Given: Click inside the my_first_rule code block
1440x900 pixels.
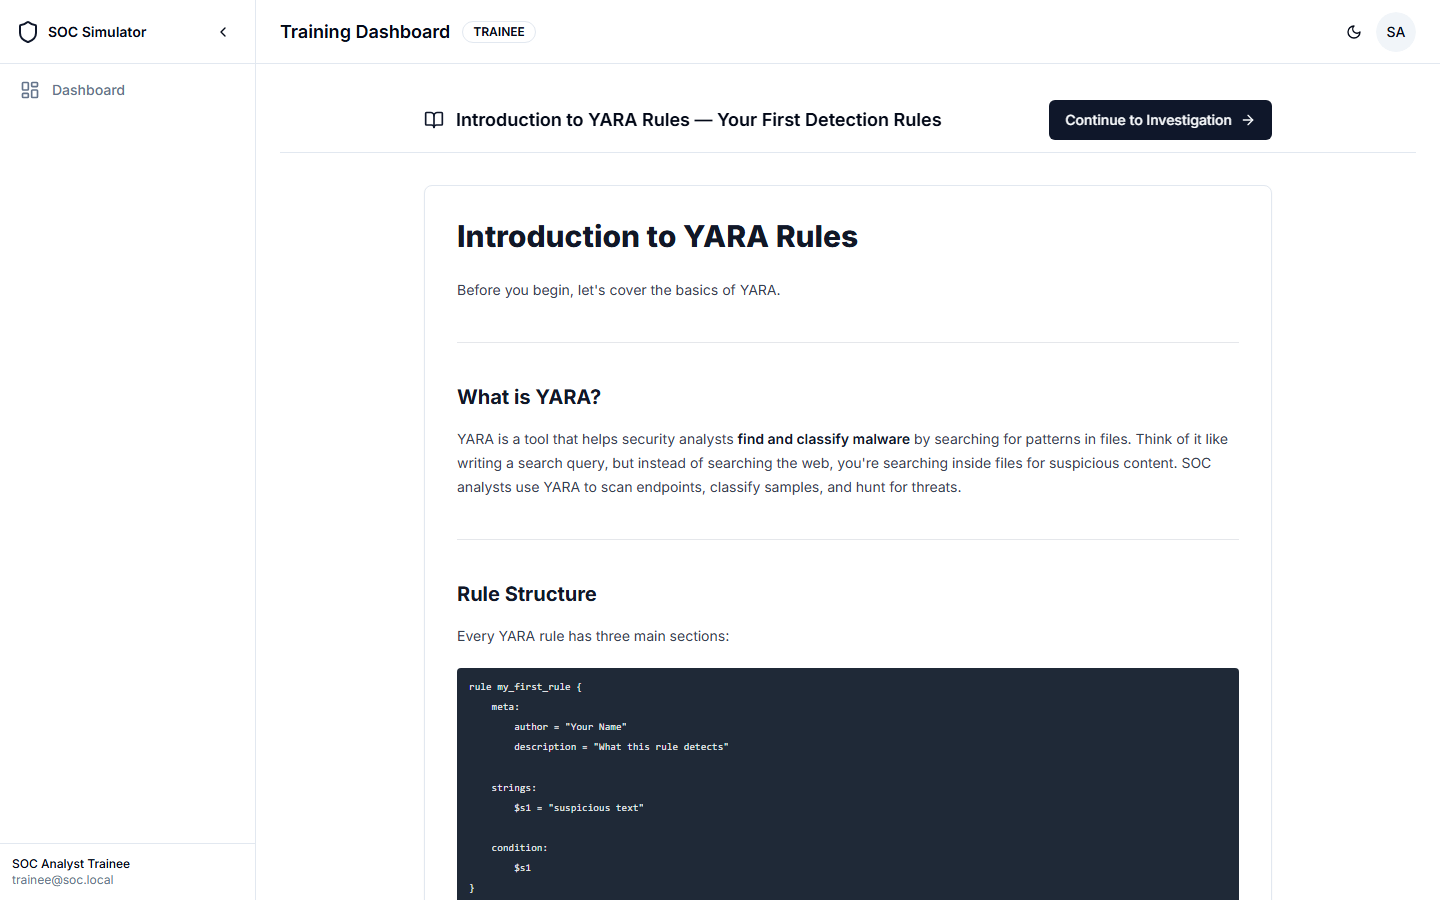Looking at the screenshot, I should (x=847, y=780).
